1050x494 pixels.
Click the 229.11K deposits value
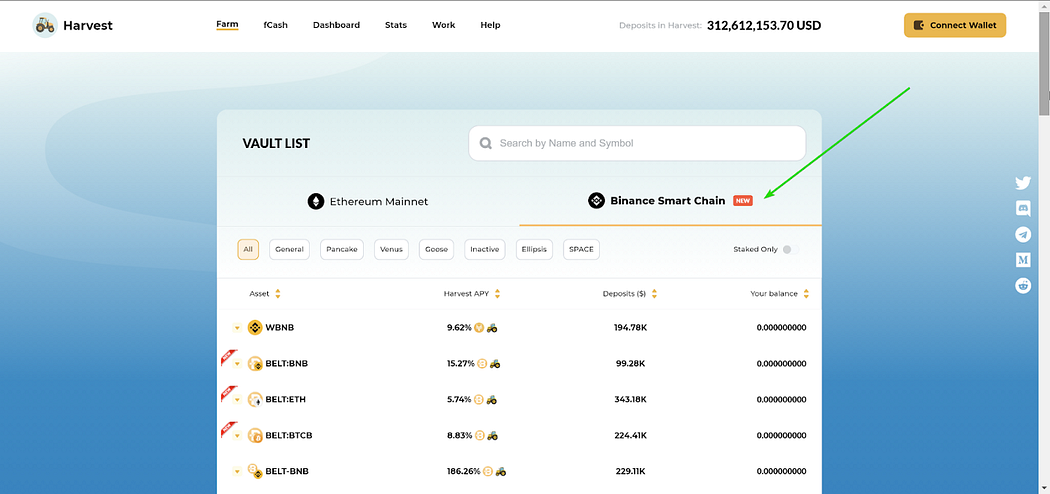tap(630, 471)
